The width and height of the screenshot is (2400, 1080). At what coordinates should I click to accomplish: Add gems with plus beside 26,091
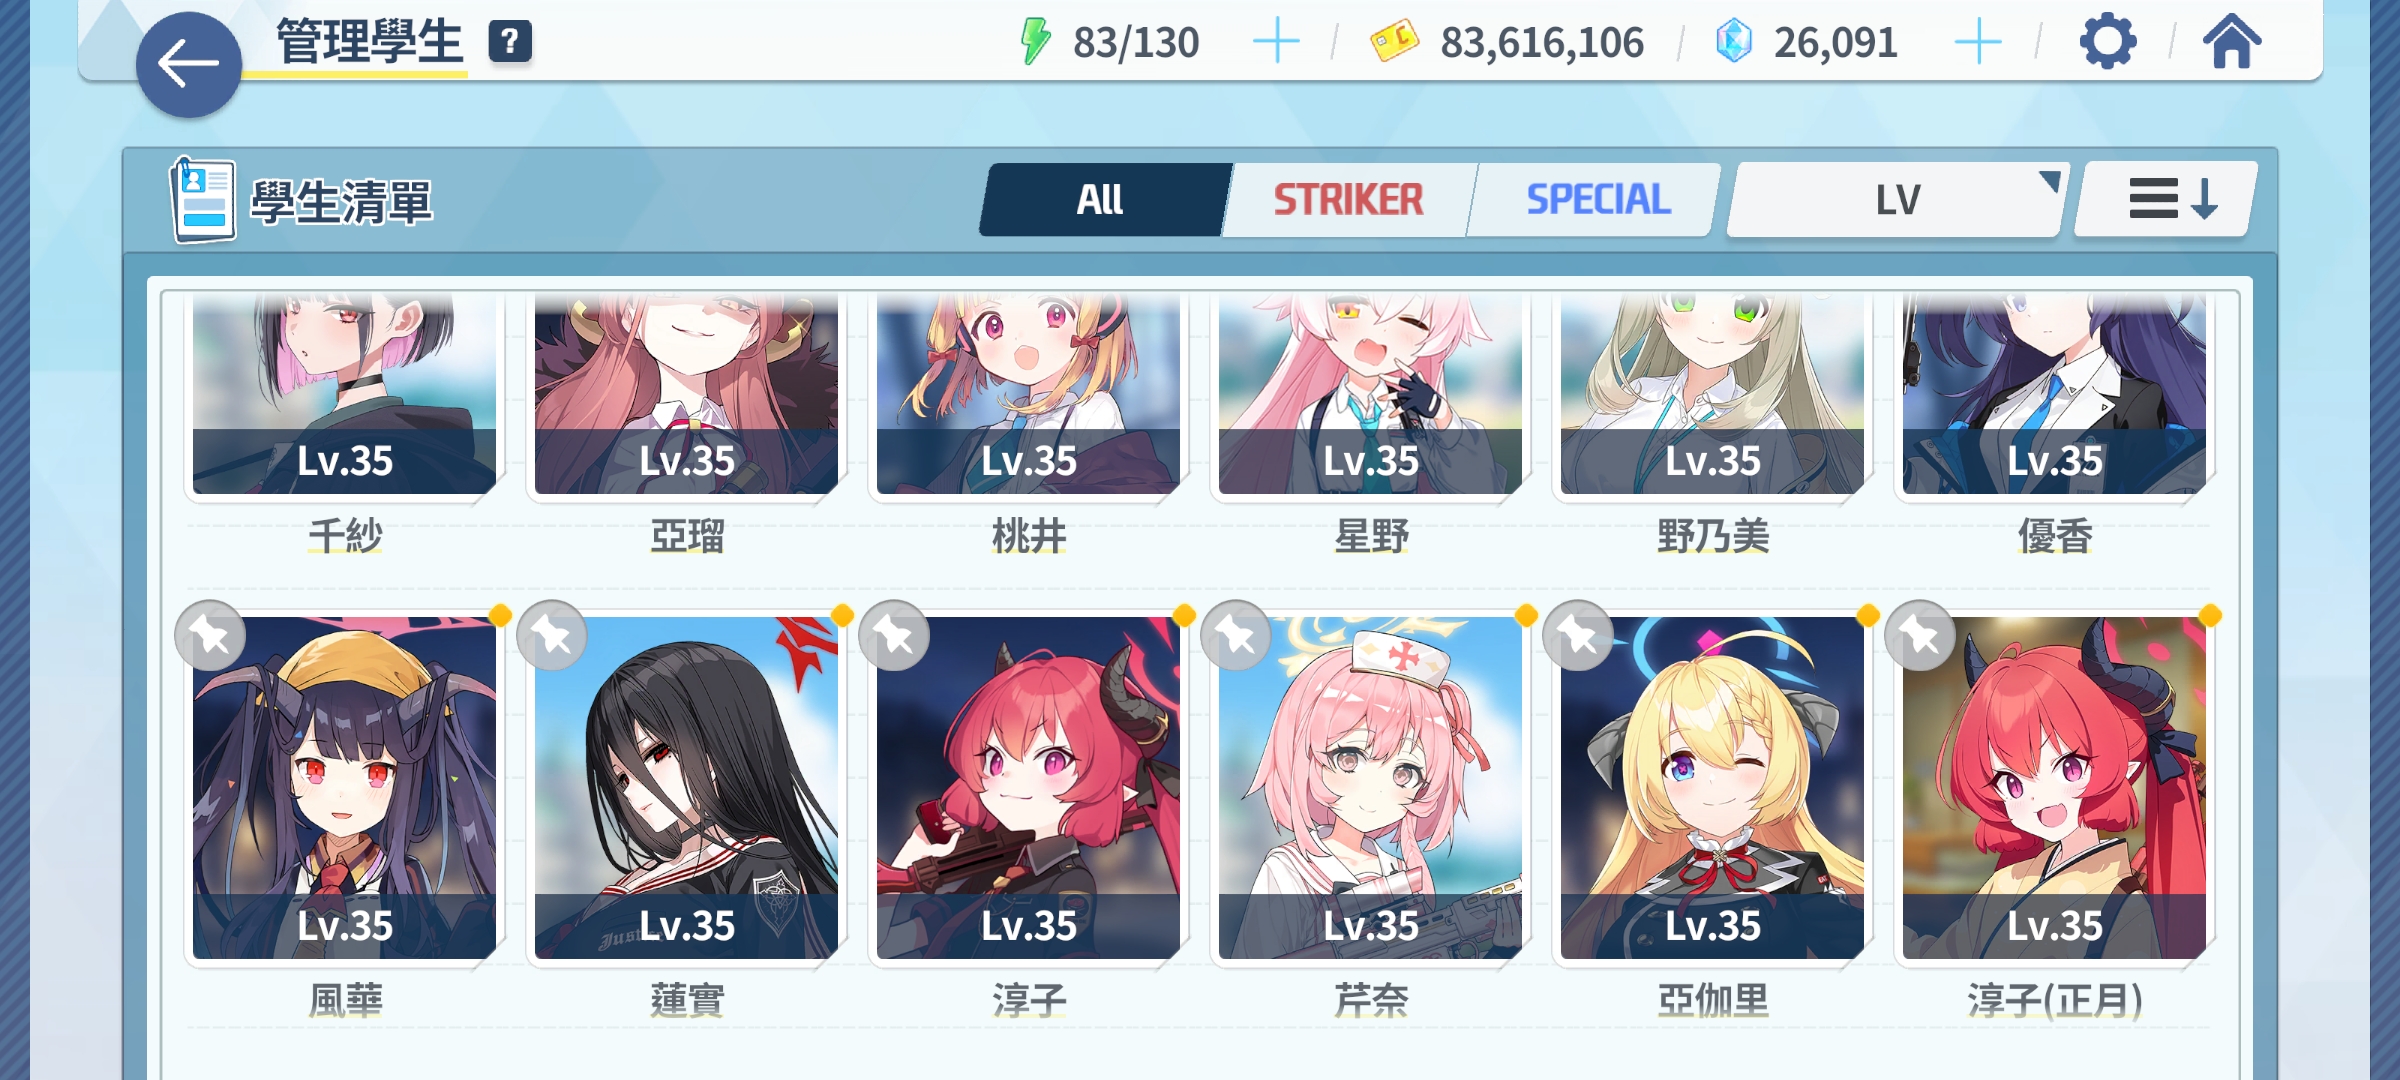click(x=1978, y=42)
